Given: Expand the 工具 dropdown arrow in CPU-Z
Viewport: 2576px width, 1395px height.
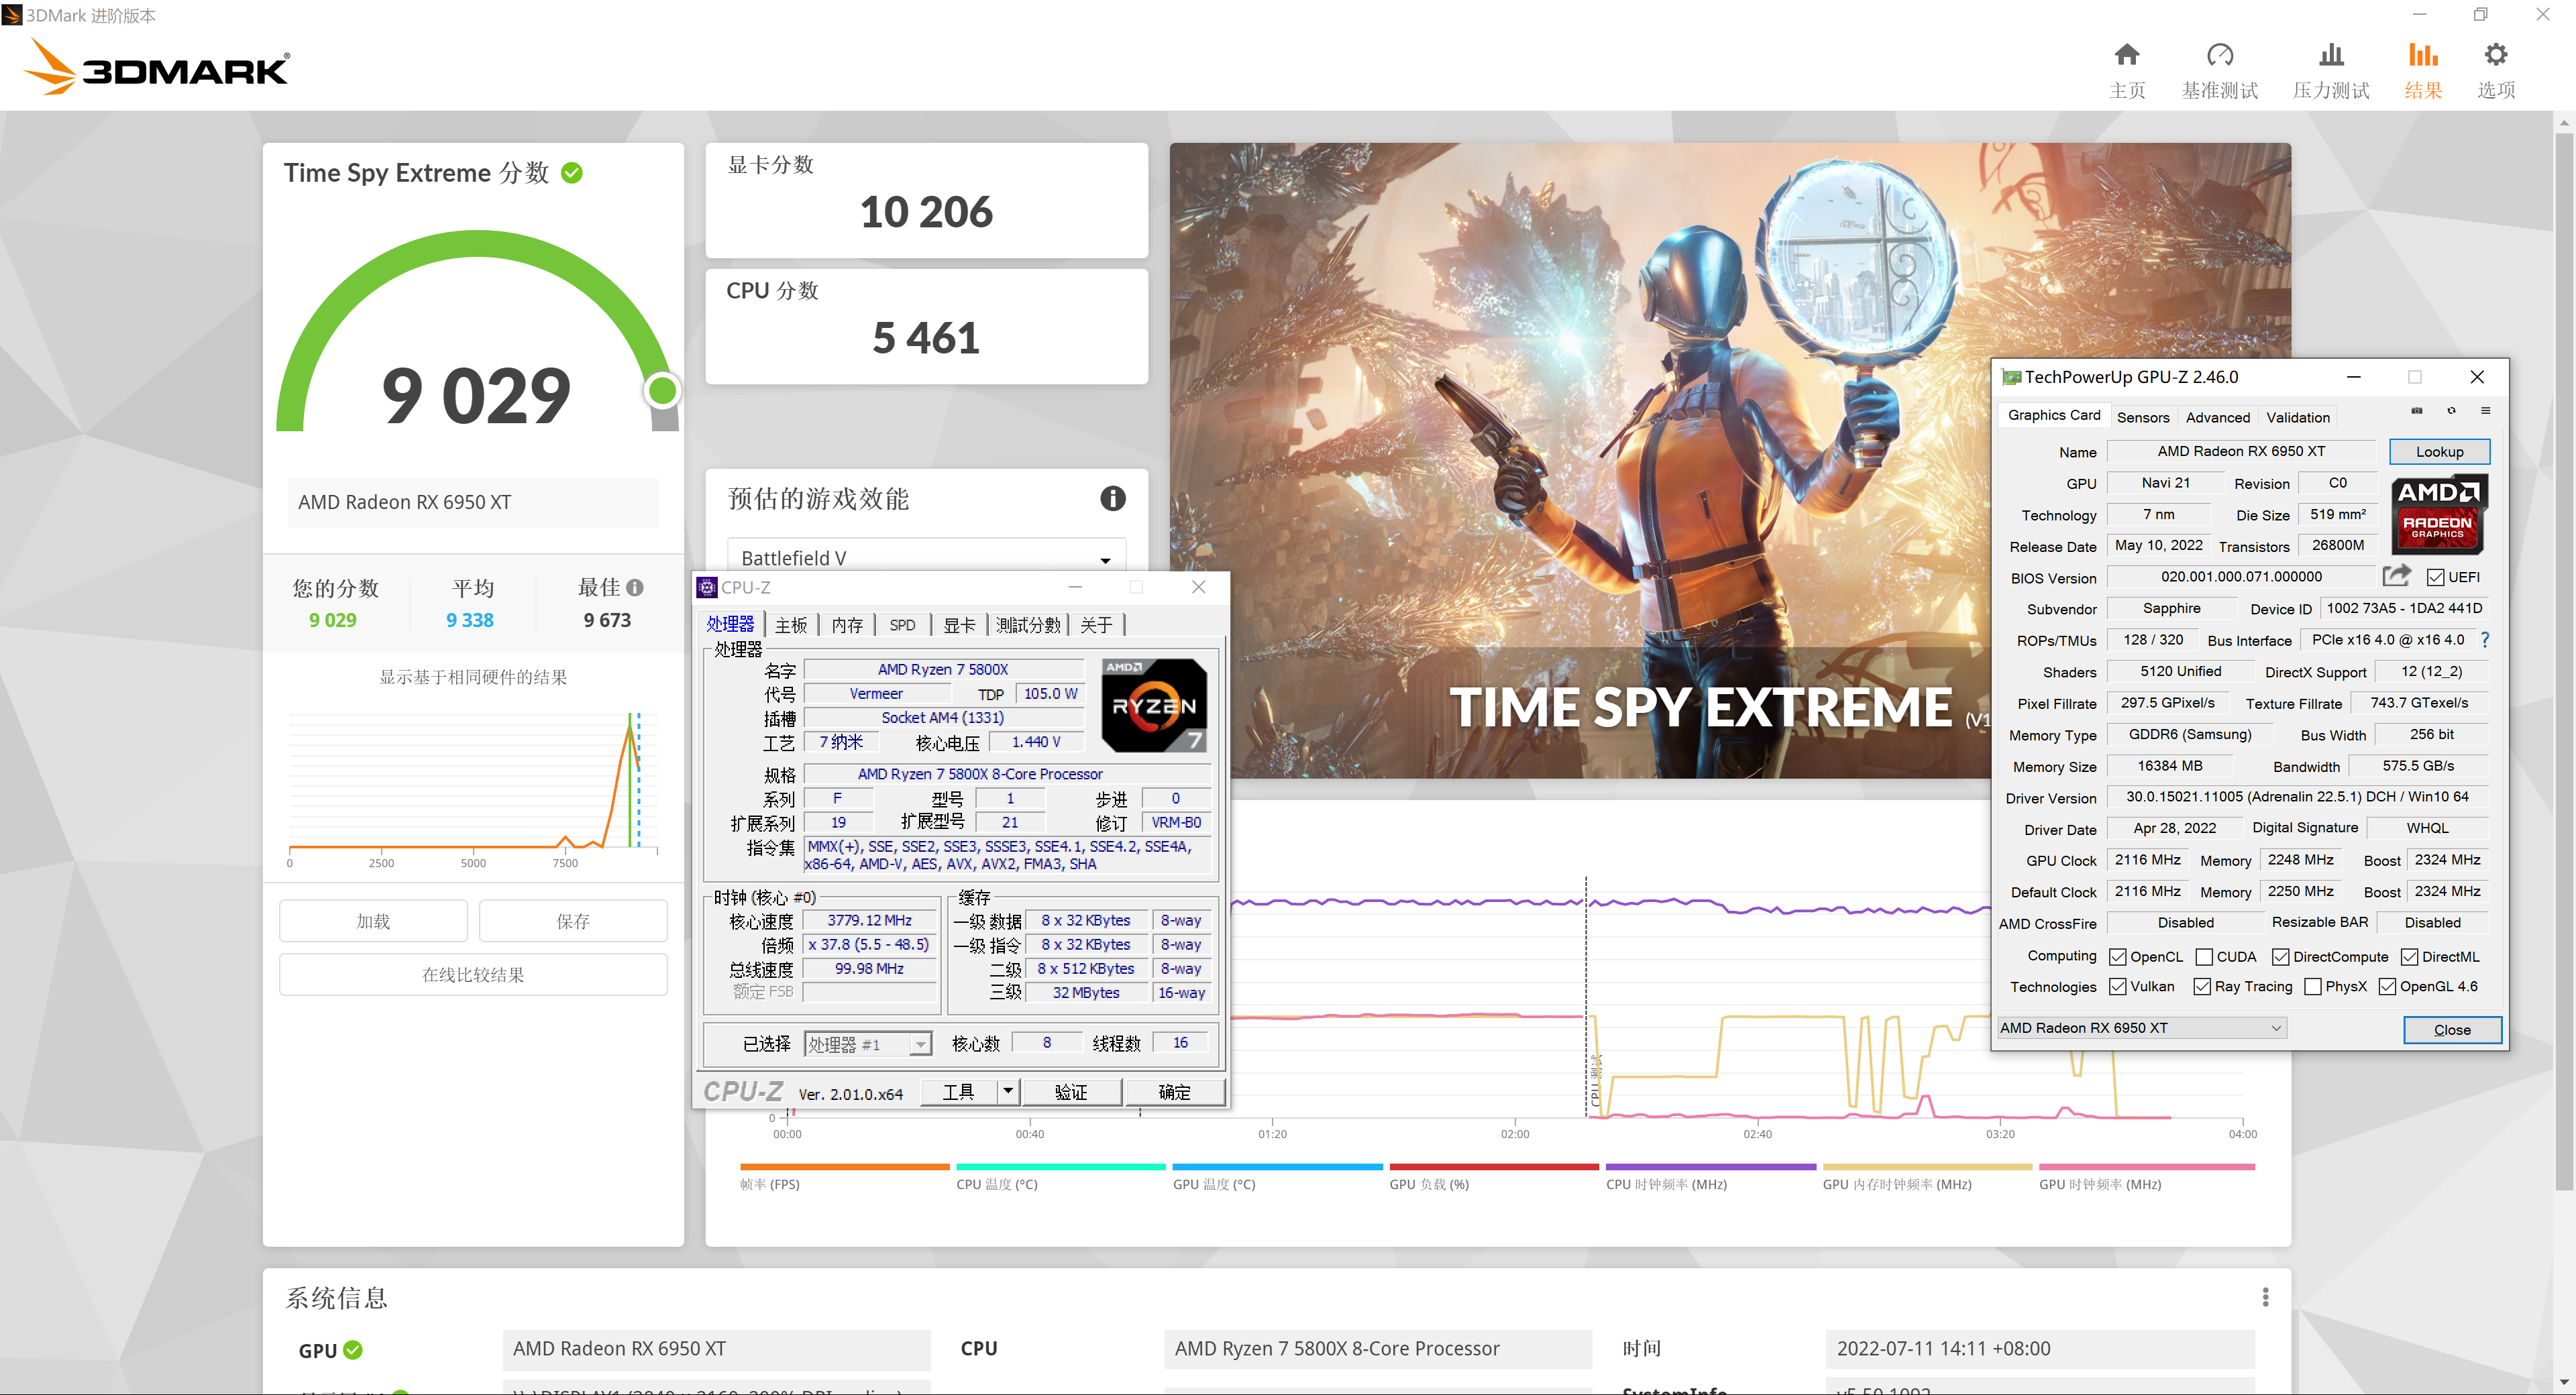Looking at the screenshot, I should [1008, 1091].
